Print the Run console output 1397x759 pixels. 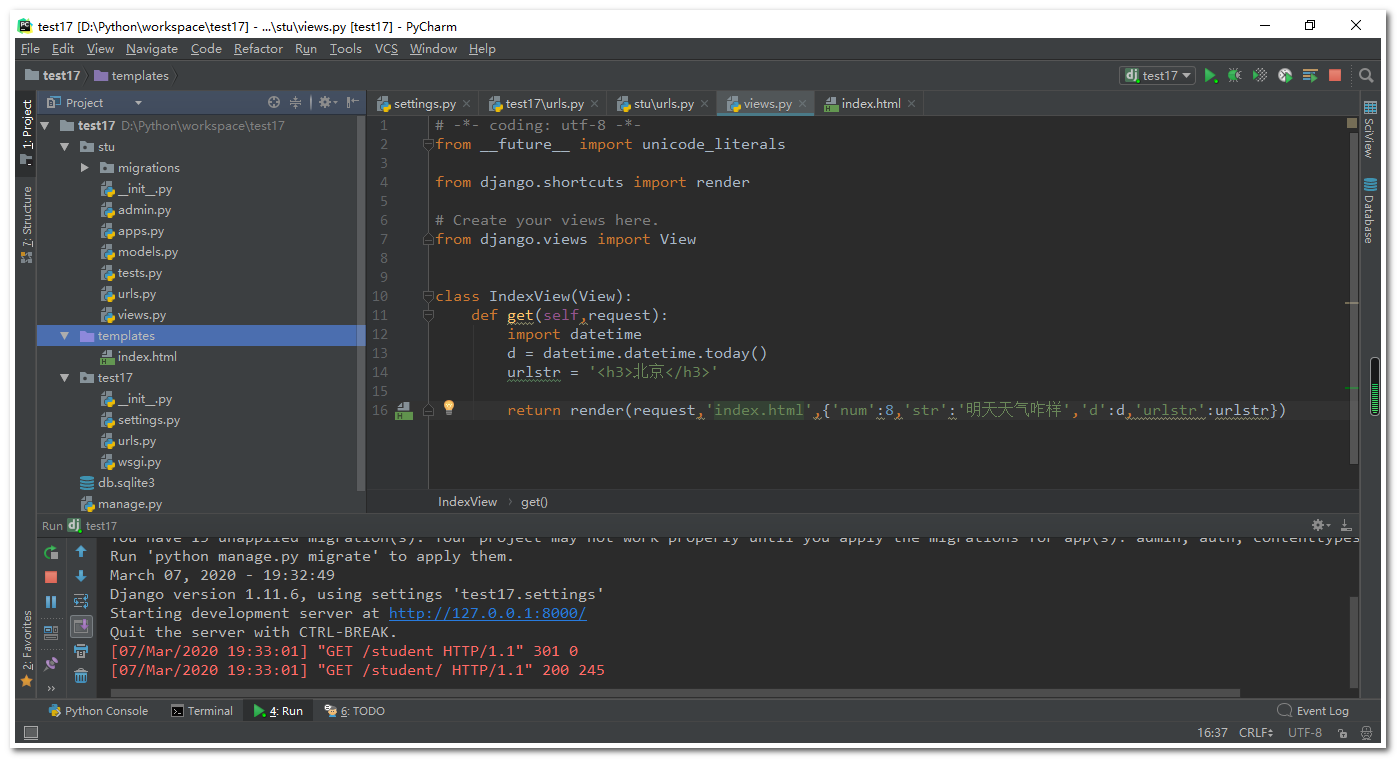81,651
